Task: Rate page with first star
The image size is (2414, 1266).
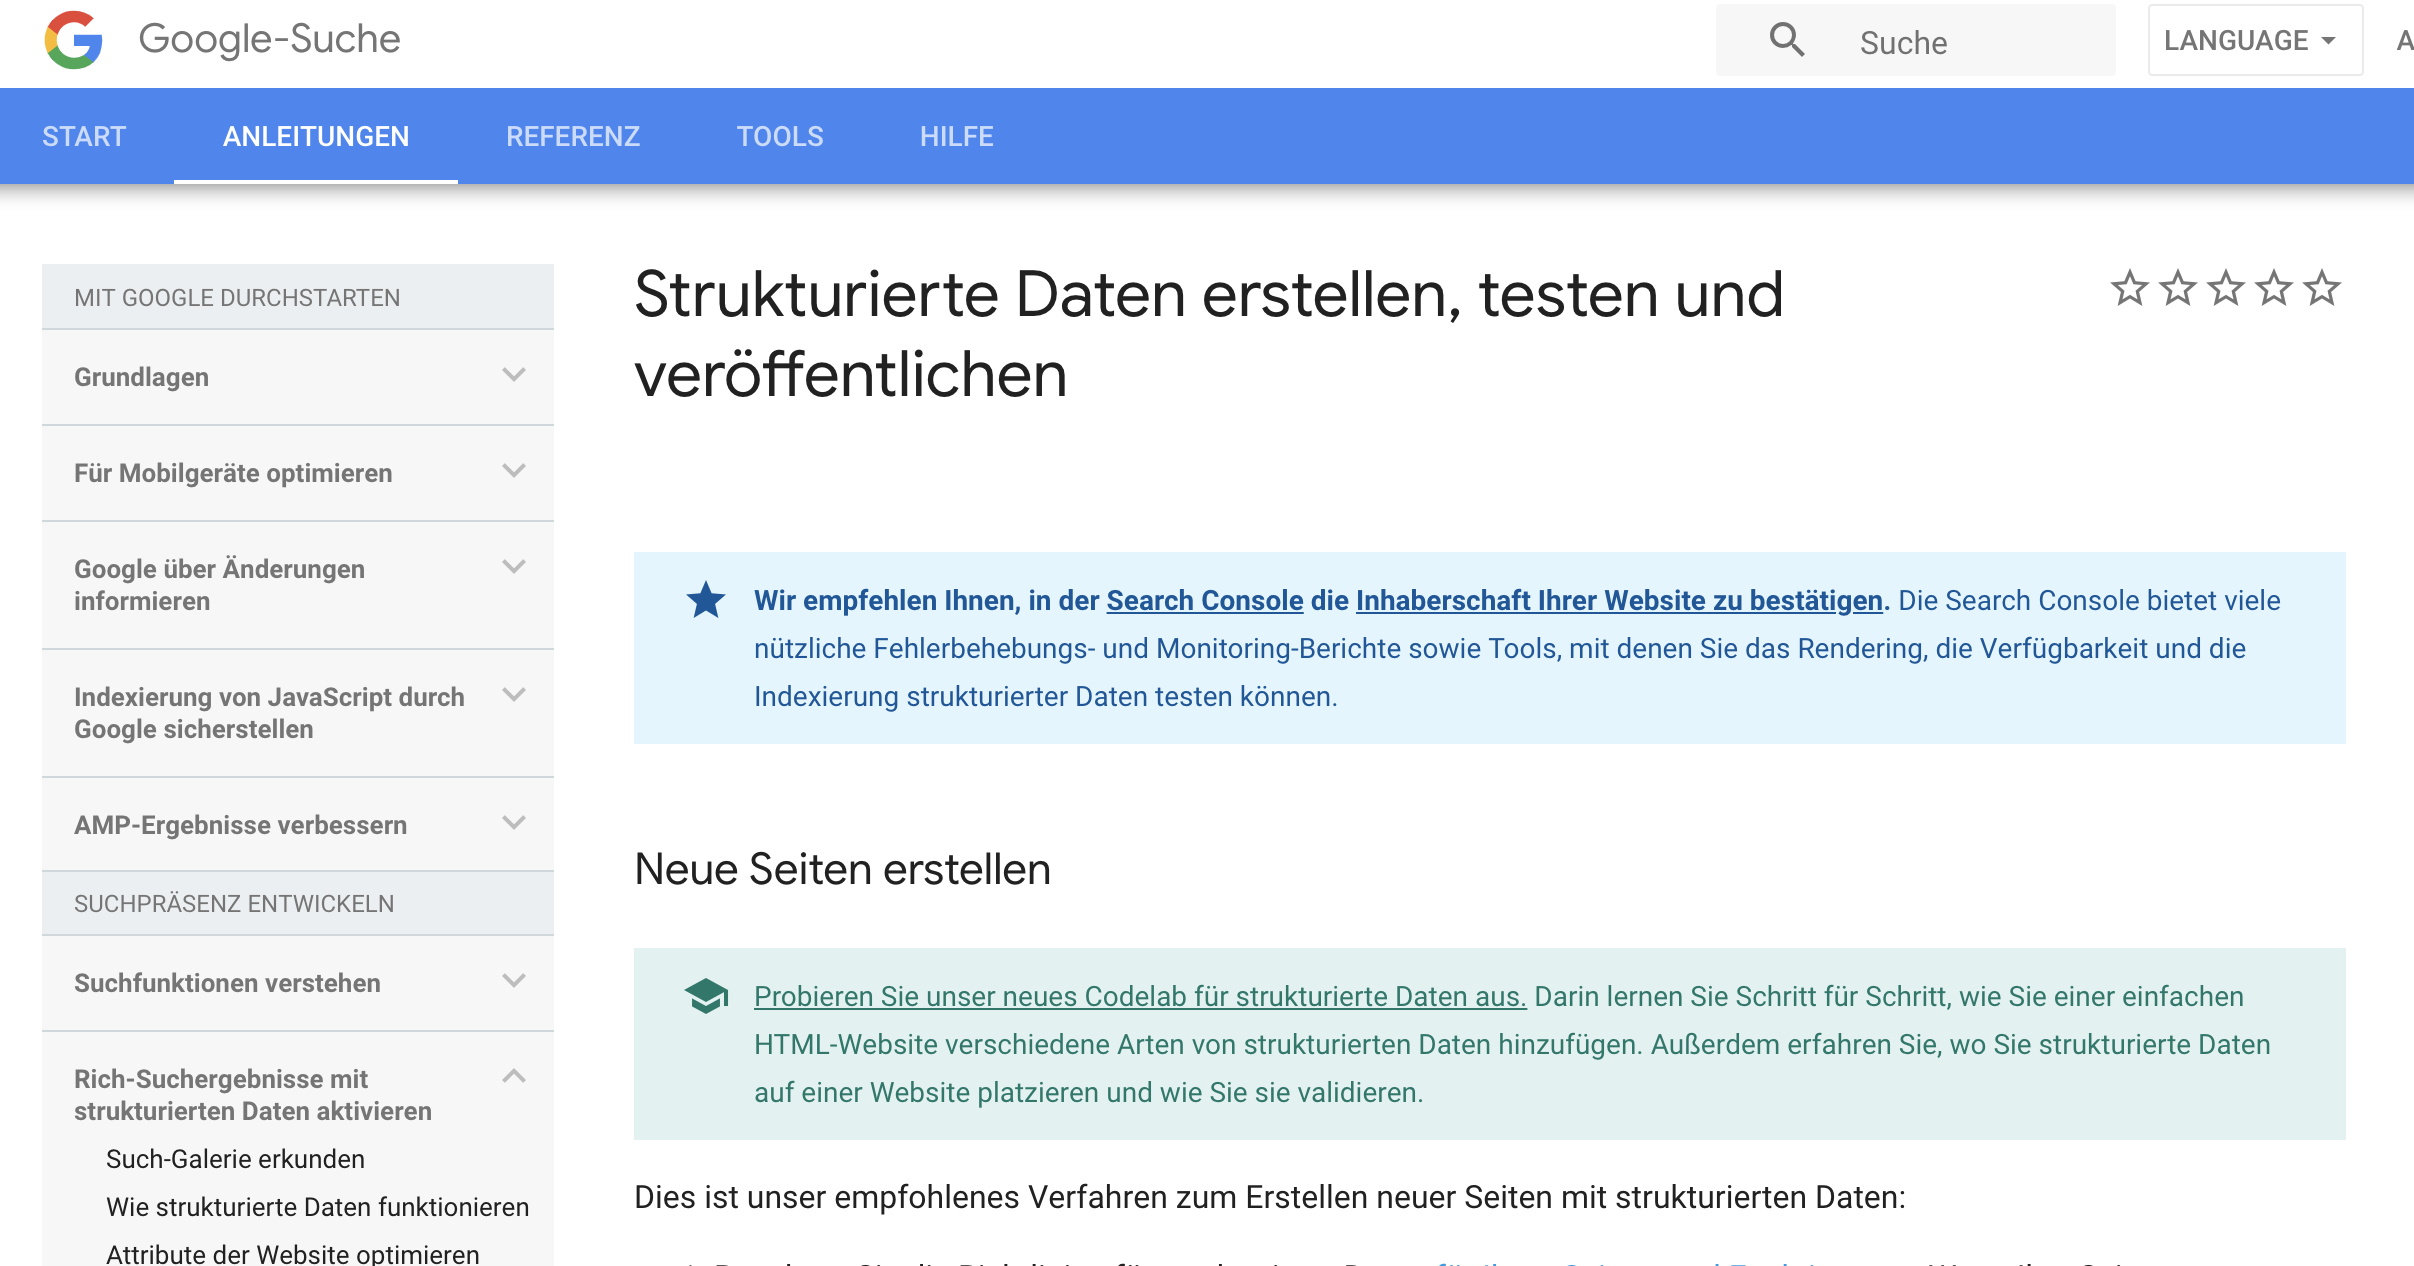Action: click(2129, 289)
